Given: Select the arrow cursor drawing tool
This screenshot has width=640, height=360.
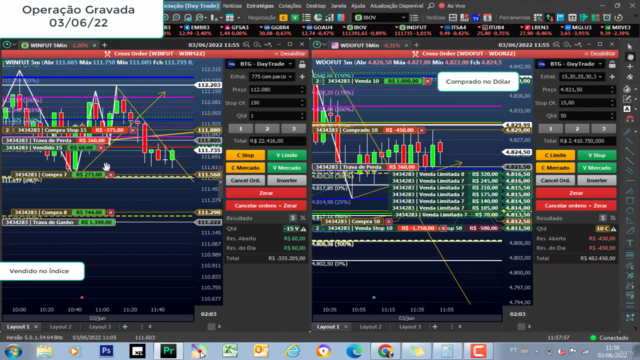Looking at the screenshot, I should [x=630, y=47].
